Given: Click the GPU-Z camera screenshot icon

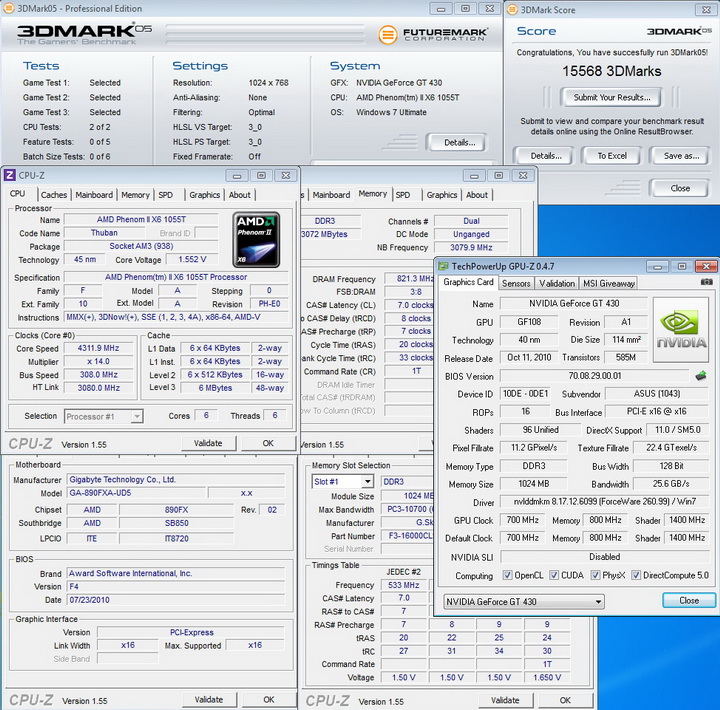Looking at the screenshot, I should (x=707, y=282).
